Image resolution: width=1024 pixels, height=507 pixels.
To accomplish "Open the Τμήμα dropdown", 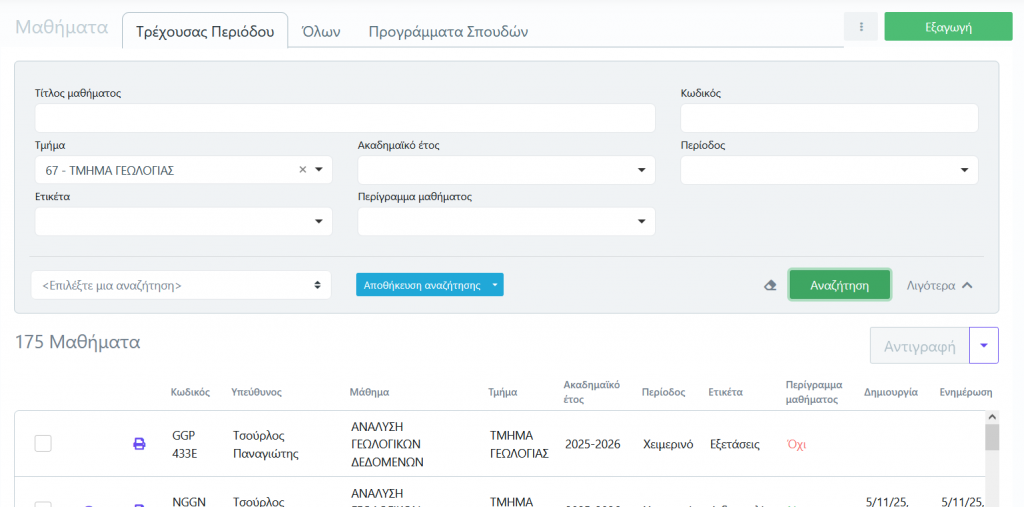I will coord(319,170).
